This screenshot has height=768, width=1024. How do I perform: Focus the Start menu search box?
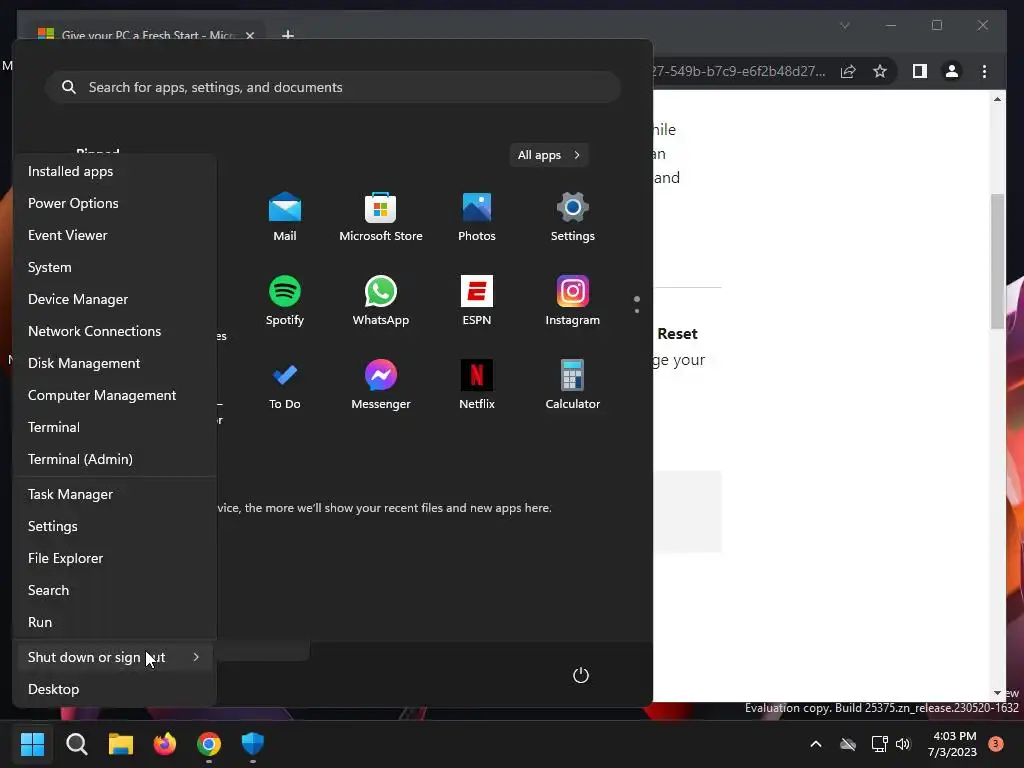[333, 87]
